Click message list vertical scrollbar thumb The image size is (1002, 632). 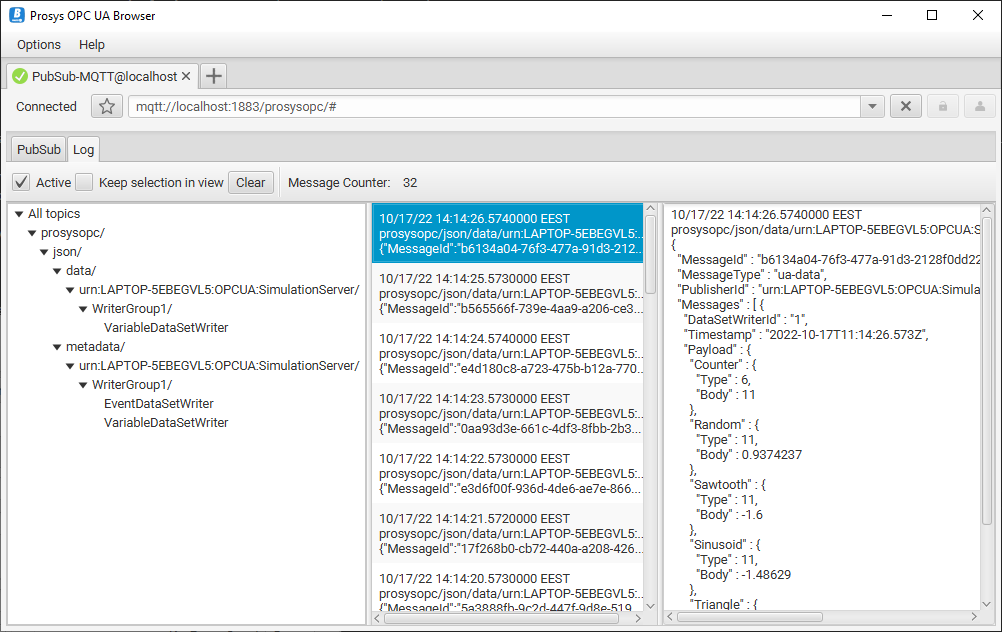(x=651, y=254)
